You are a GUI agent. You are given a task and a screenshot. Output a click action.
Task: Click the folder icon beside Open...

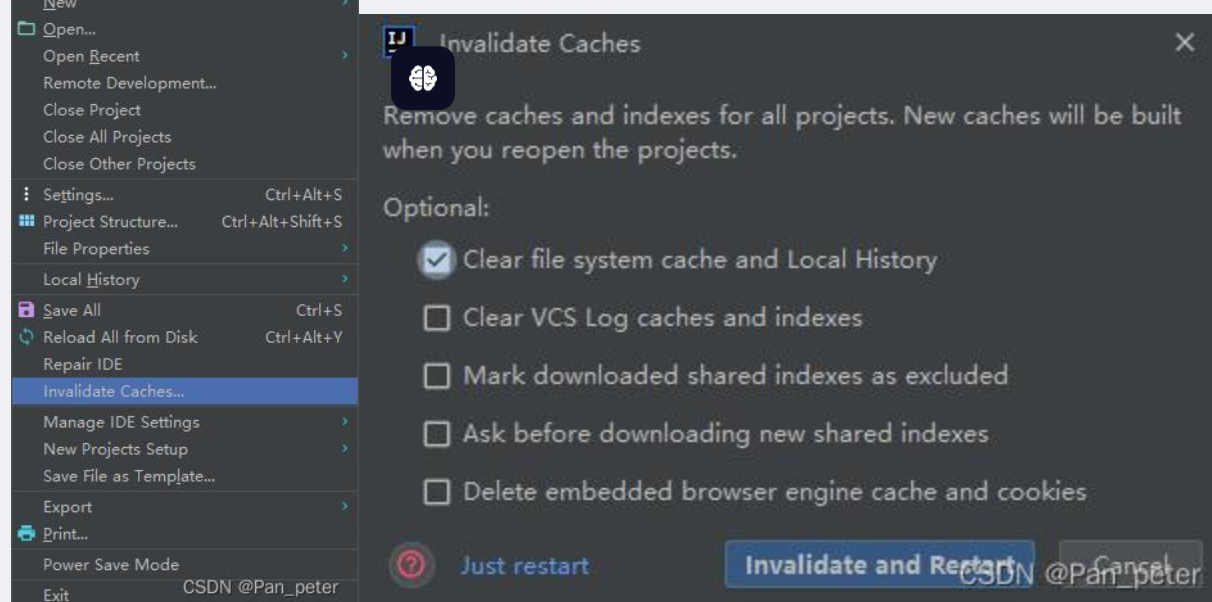pyautogui.click(x=26, y=29)
